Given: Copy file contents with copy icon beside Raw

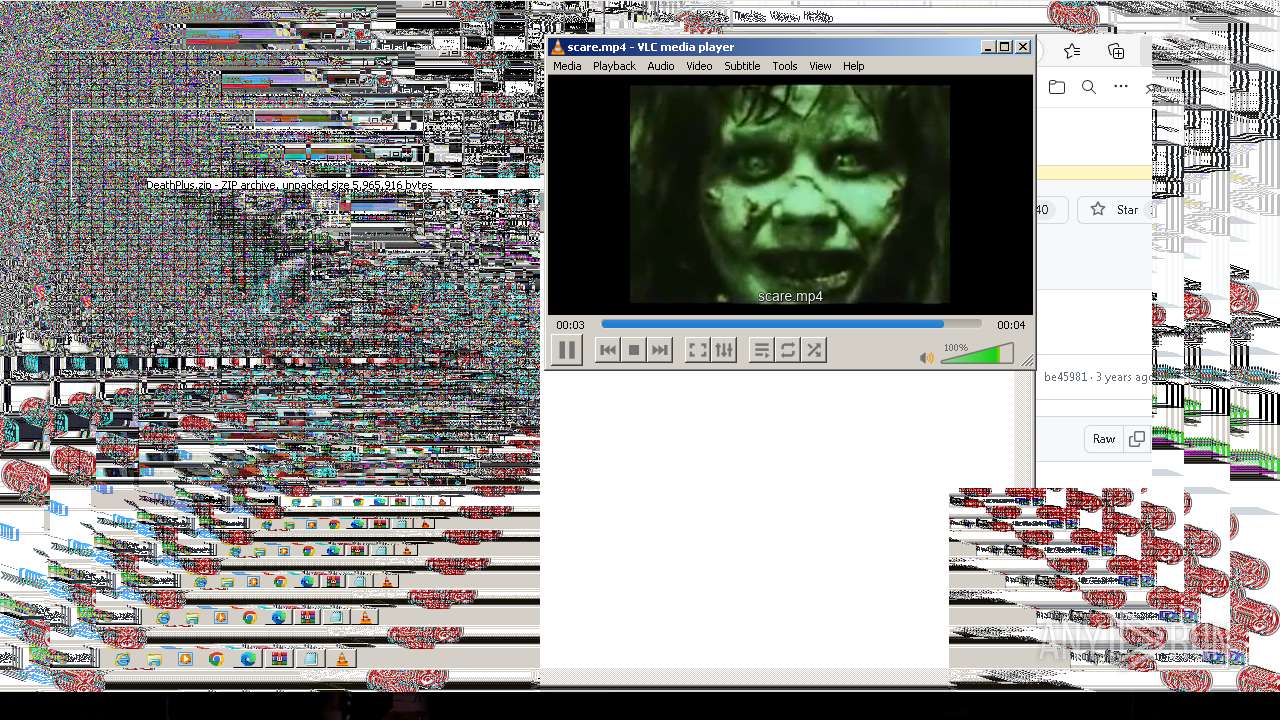Looking at the screenshot, I should (x=1136, y=439).
